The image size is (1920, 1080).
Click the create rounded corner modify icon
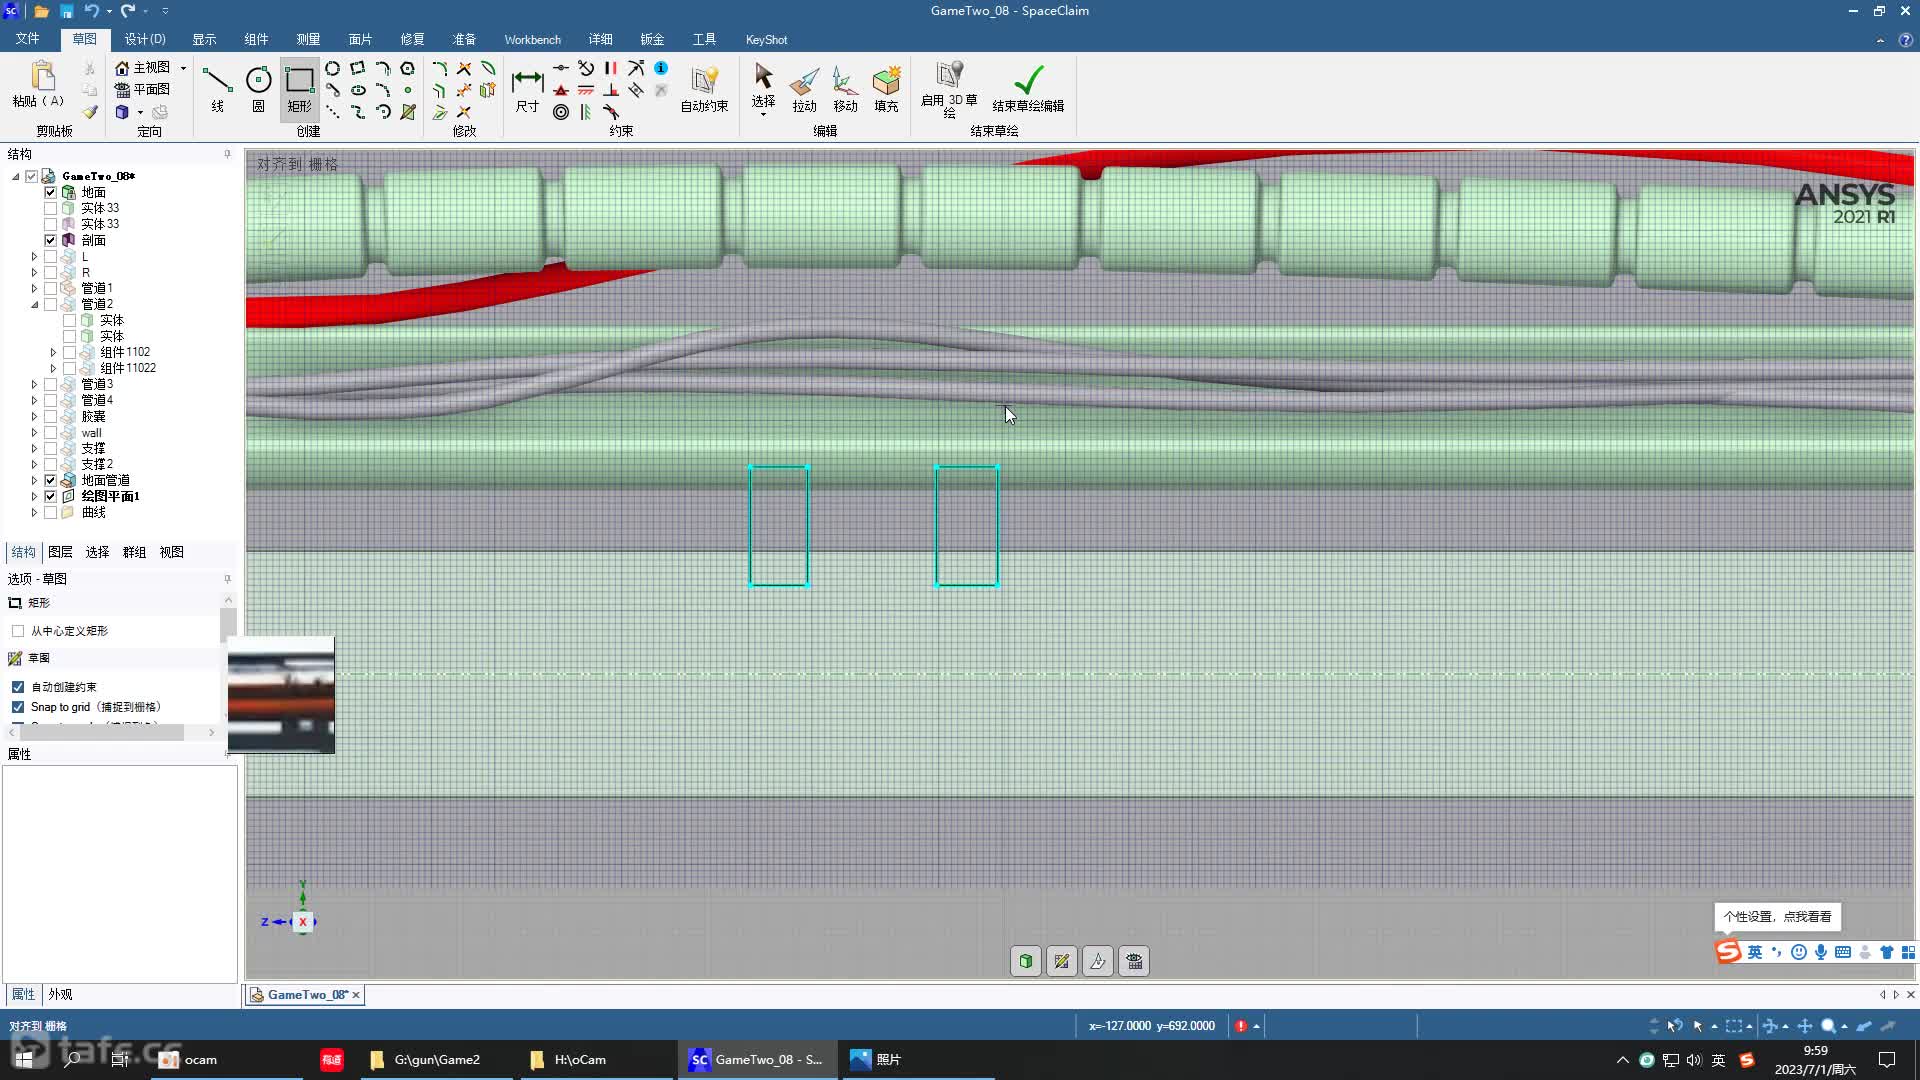[x=439, y=68]
